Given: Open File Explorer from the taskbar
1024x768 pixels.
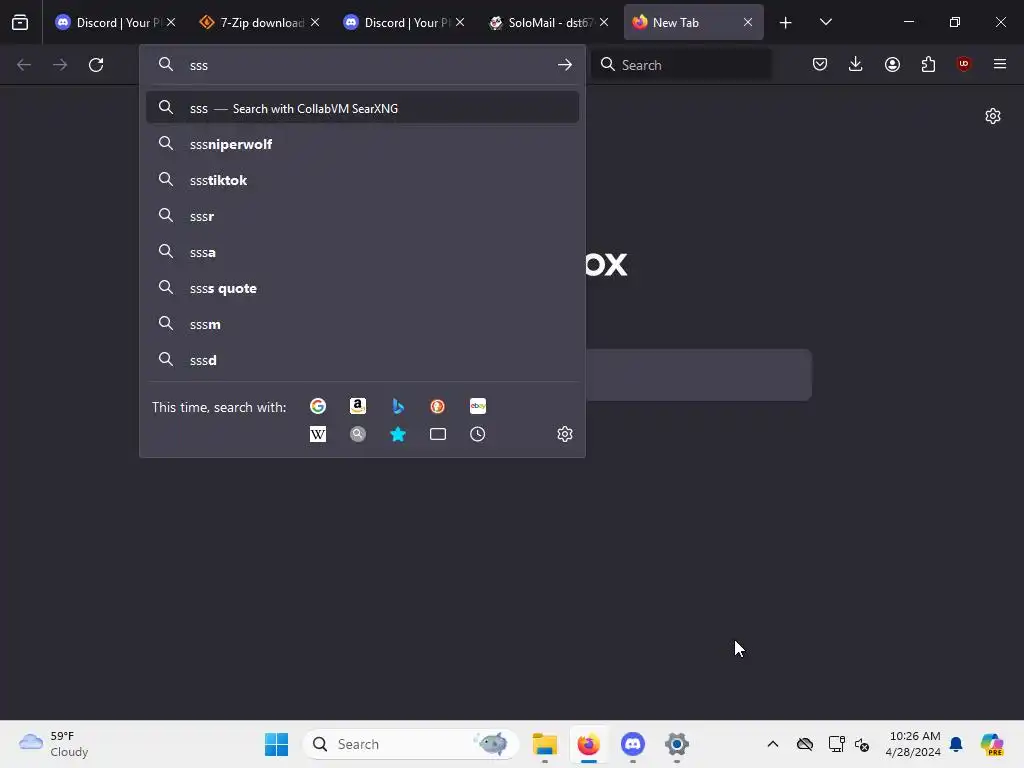Looking at the screenshot, I should pos(545,744).
